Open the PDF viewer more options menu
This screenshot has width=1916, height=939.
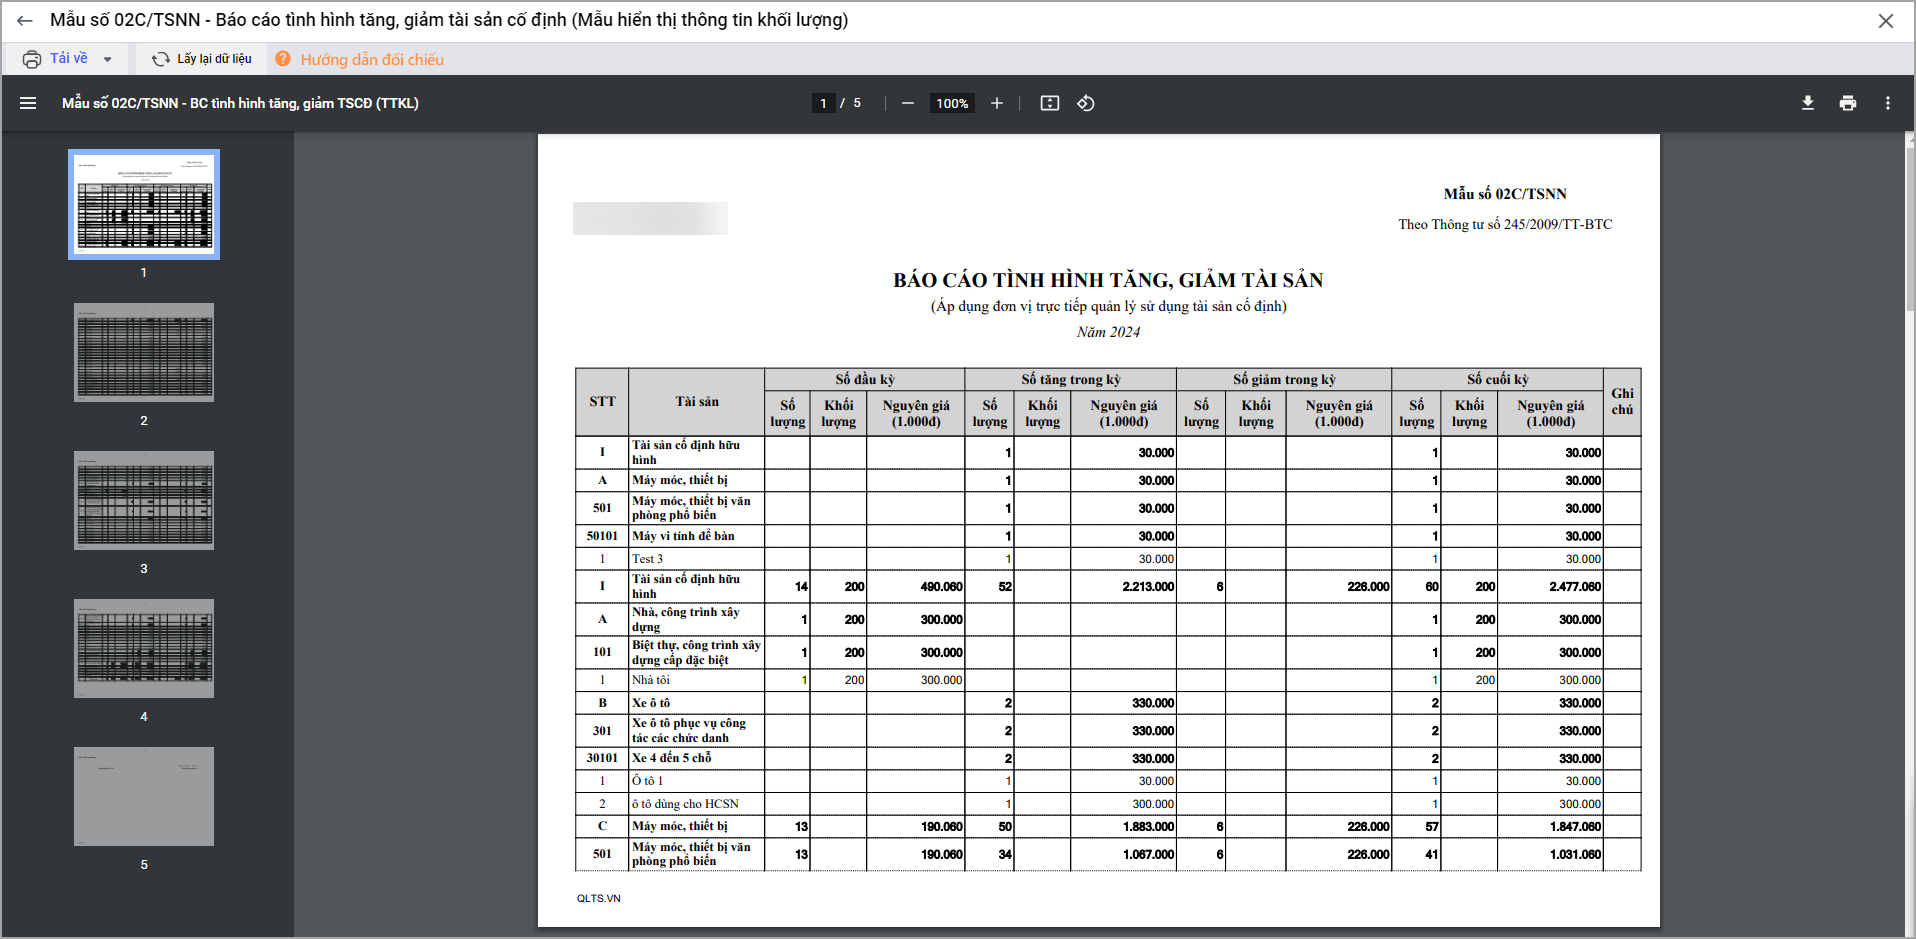[x=1888, y=103]
